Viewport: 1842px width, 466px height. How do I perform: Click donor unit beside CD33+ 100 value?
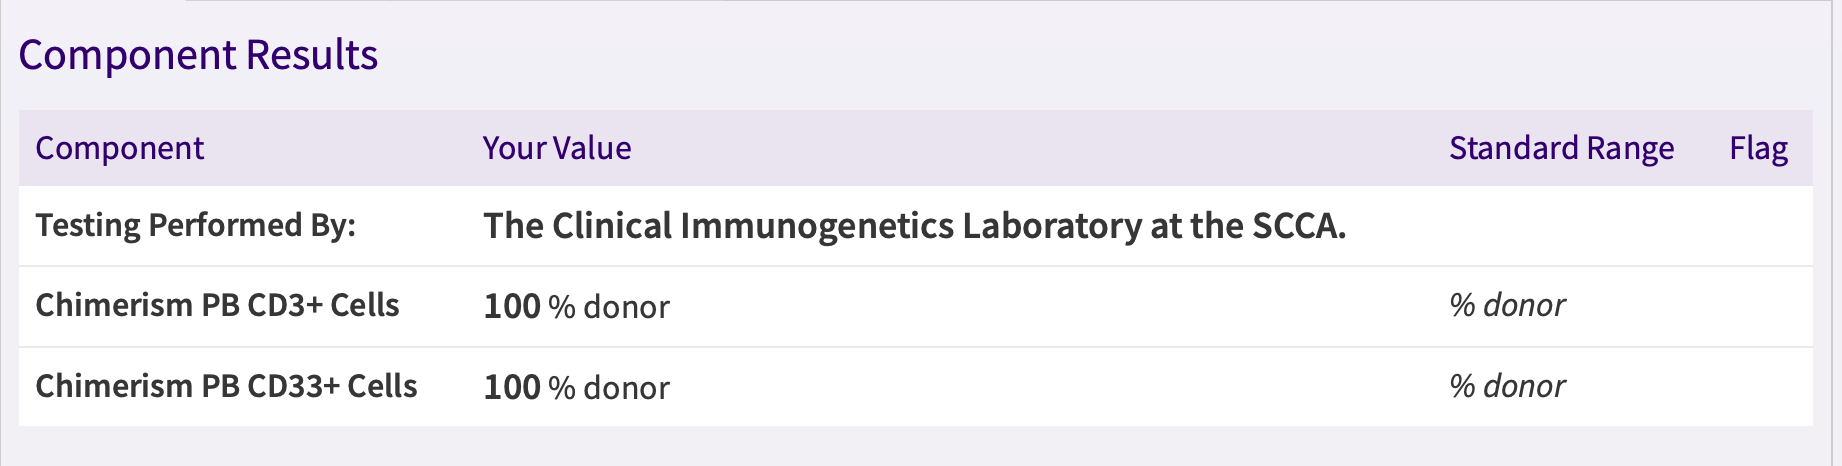[626, 388]
